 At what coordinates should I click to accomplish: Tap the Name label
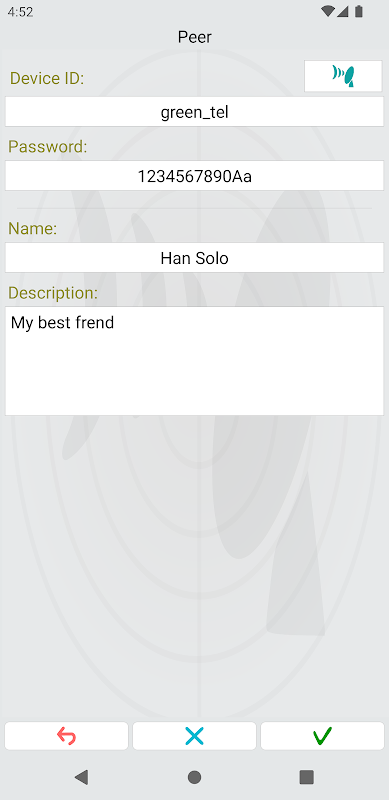click(33, 229)
